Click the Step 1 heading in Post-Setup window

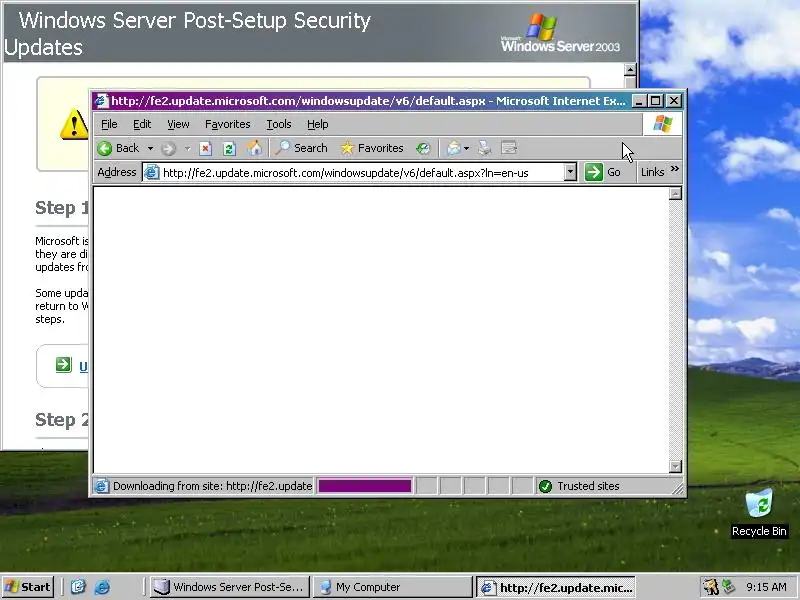(62, 208)
